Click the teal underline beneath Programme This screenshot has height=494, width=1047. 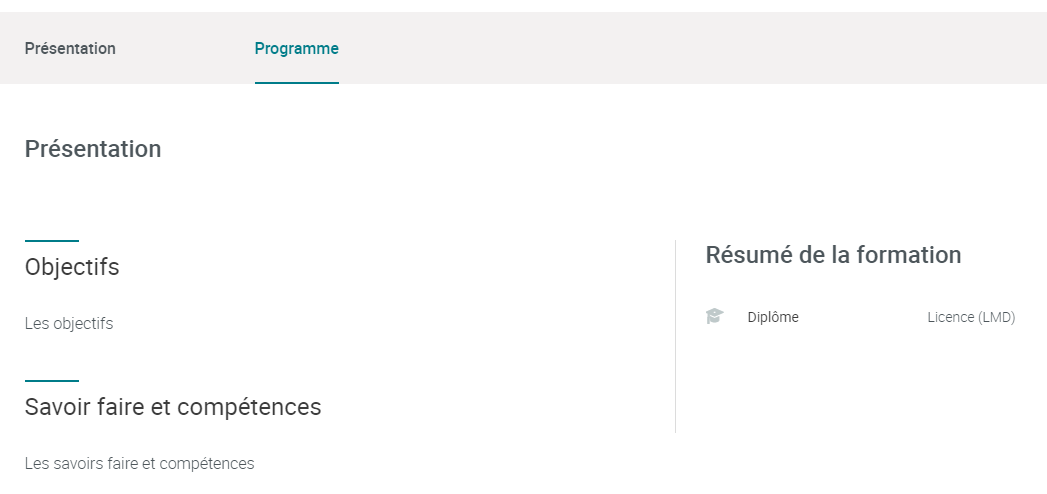coord(296,83)
